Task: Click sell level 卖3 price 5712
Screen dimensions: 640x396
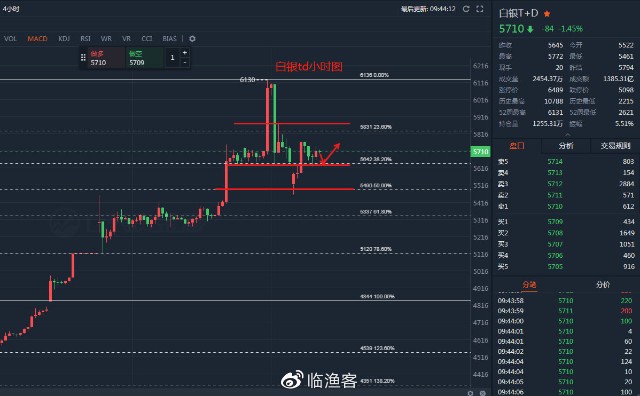Action: (x=555, y=184)
